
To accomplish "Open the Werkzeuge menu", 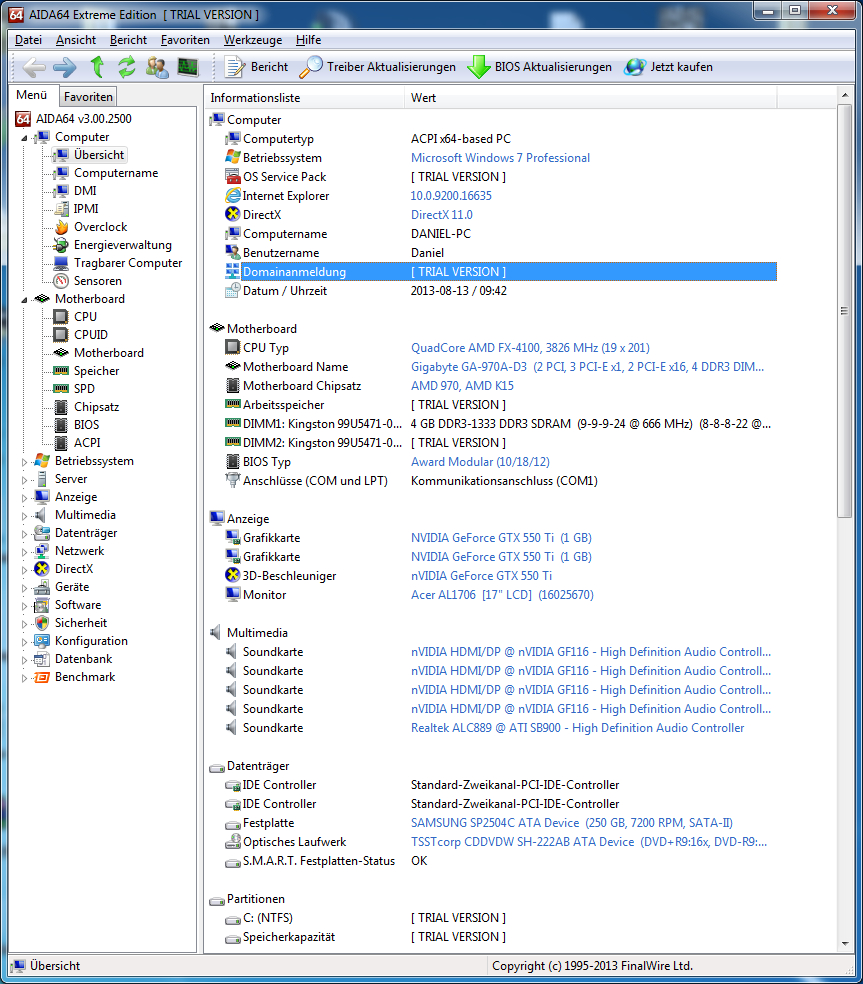I will pyautogui.click(x=253, y=40).
